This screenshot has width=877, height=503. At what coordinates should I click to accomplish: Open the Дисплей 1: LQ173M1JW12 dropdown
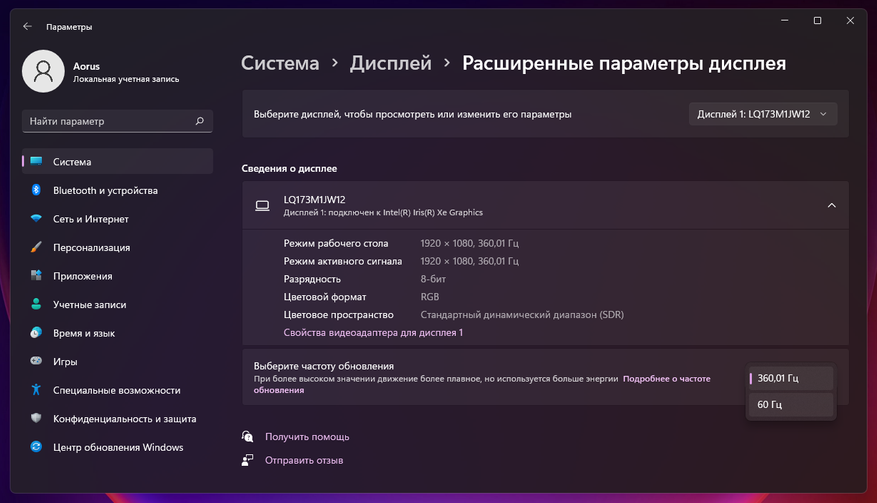click(763, 114)
